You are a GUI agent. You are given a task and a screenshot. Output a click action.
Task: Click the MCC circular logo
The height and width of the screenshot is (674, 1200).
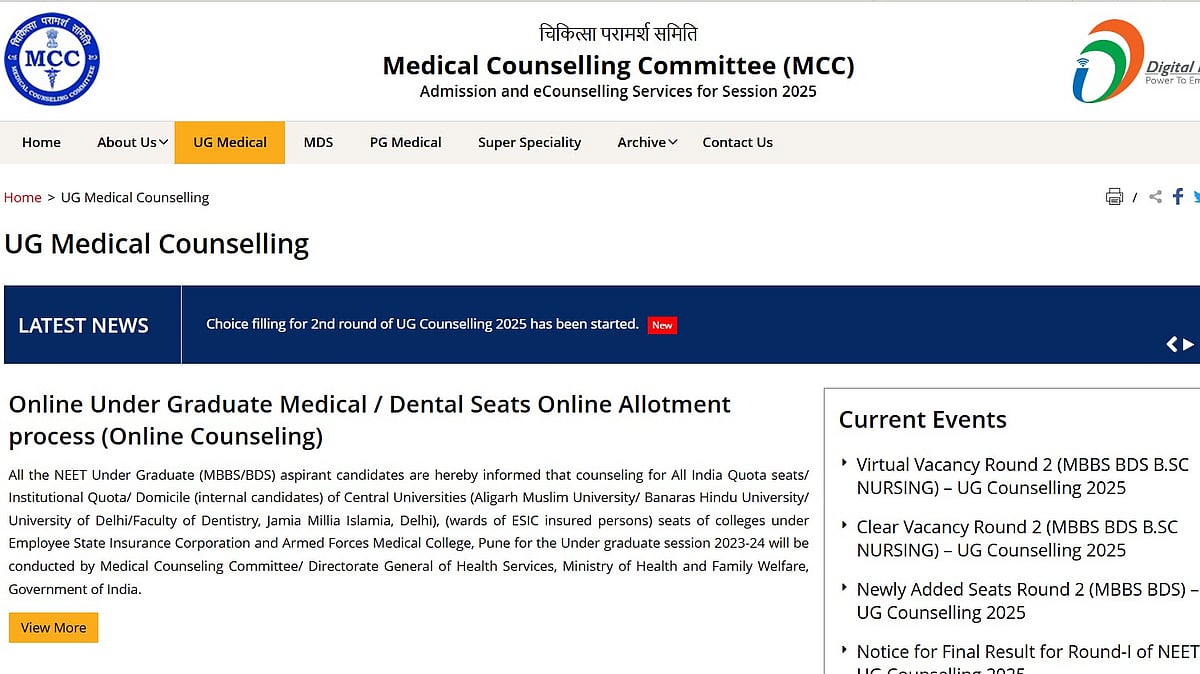coord(51,59)
